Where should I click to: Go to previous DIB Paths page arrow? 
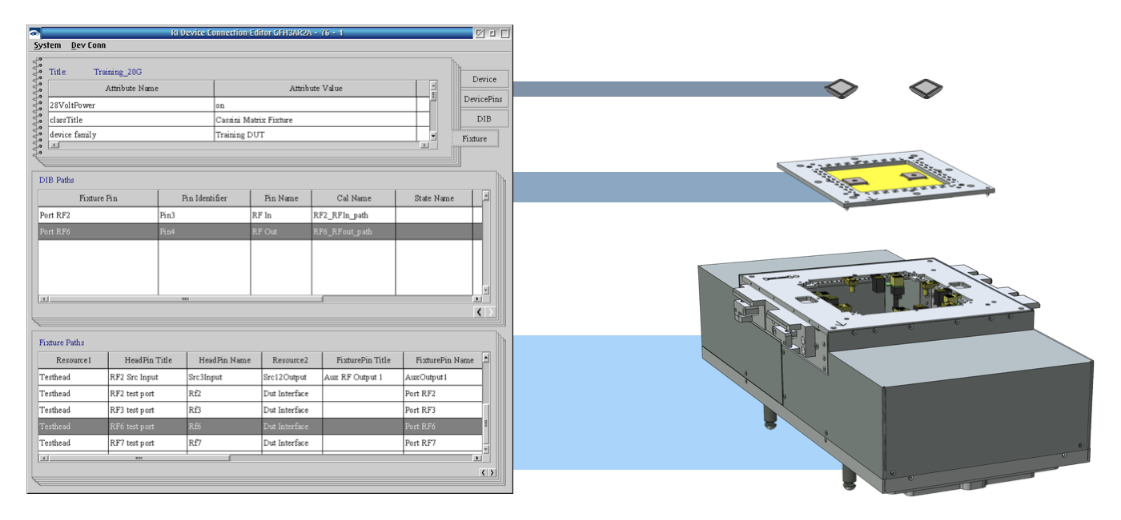pyautogui.click(x=480, y=312)
